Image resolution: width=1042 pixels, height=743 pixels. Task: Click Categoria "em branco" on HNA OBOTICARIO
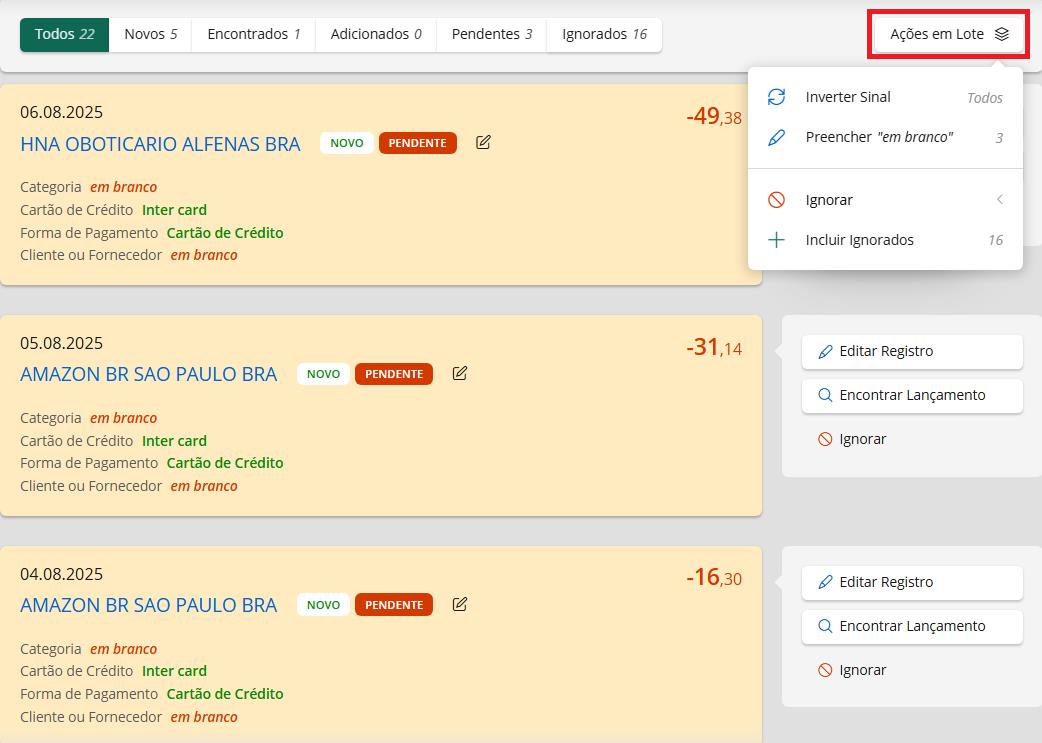coord(124,187)
